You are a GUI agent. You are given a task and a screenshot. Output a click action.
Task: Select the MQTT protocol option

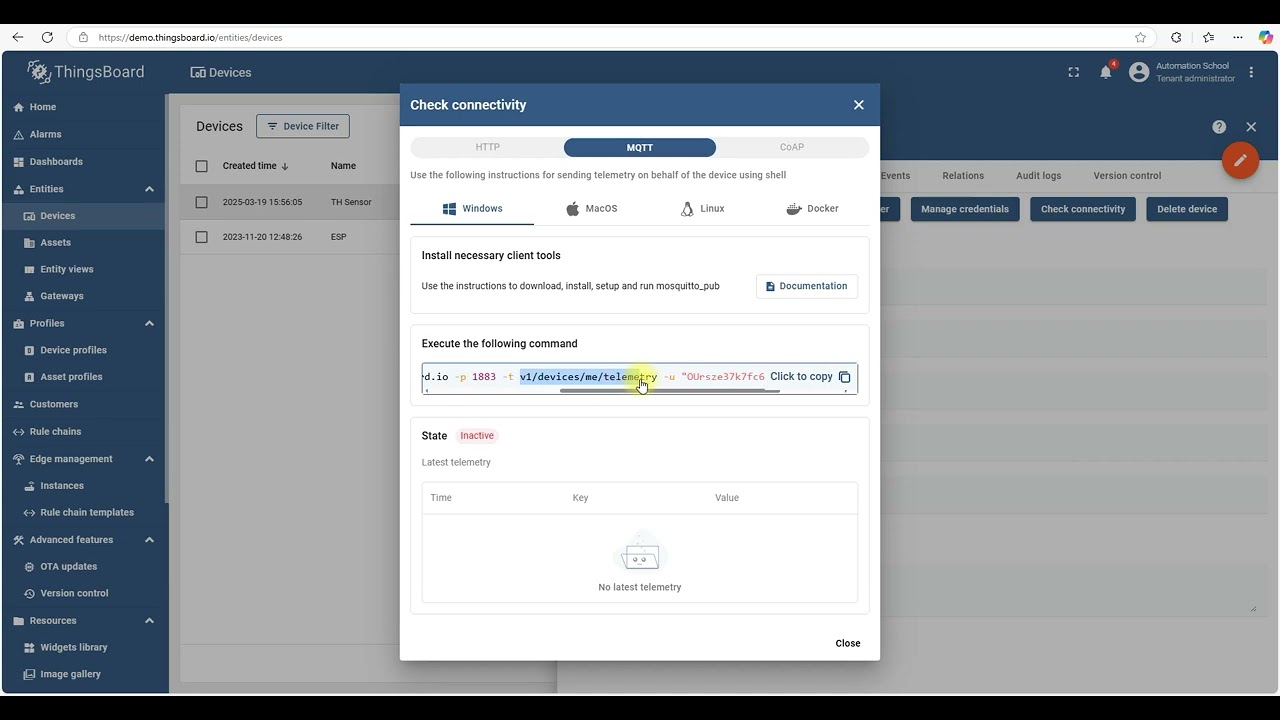[640, 147]
